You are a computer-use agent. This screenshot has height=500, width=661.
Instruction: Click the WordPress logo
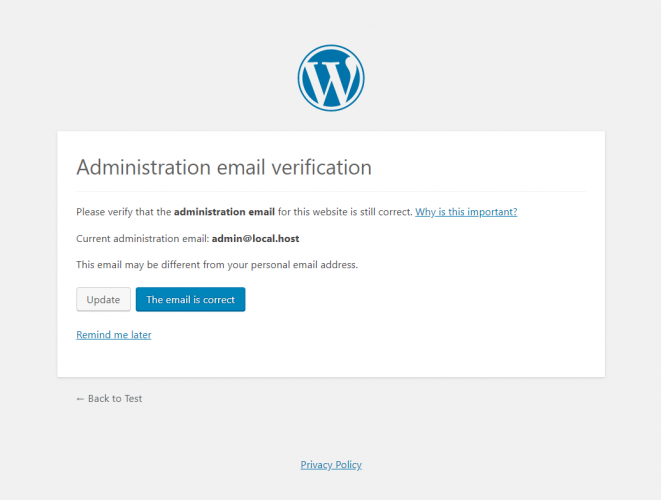(x=331, y=78)
